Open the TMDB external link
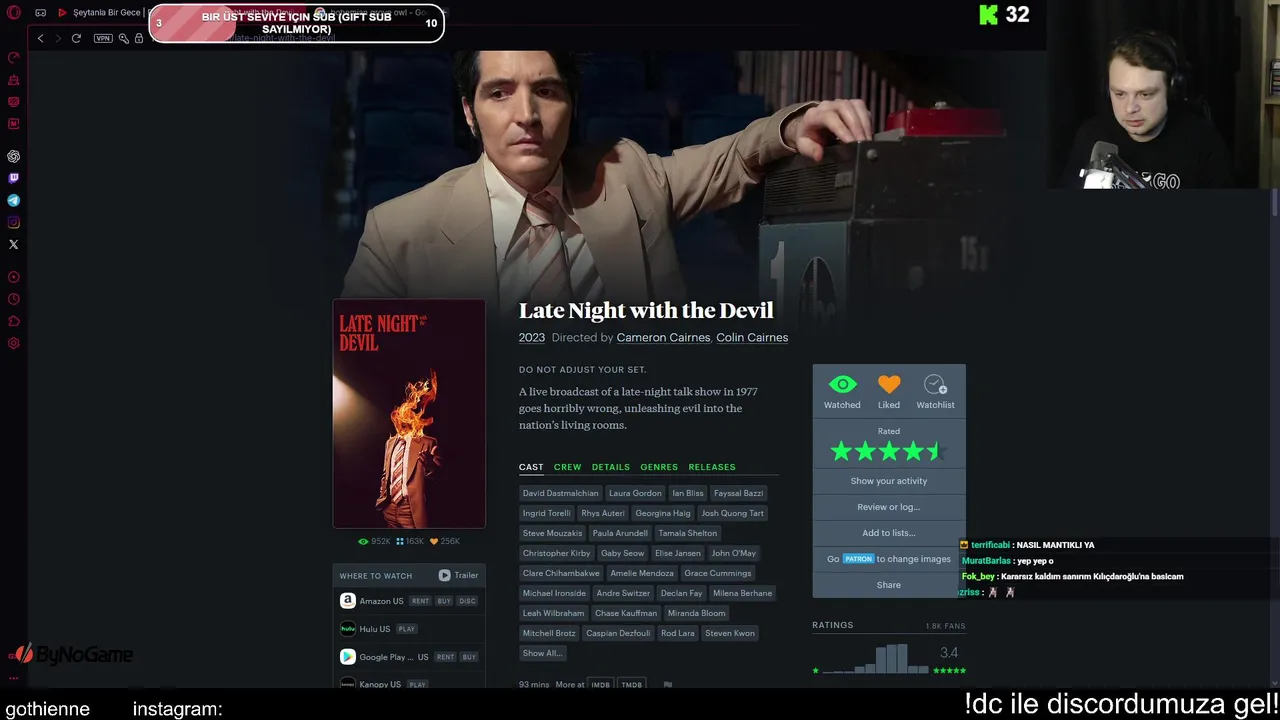The height and width of the screenshot is (720, 1280). (x=631, y=685)
